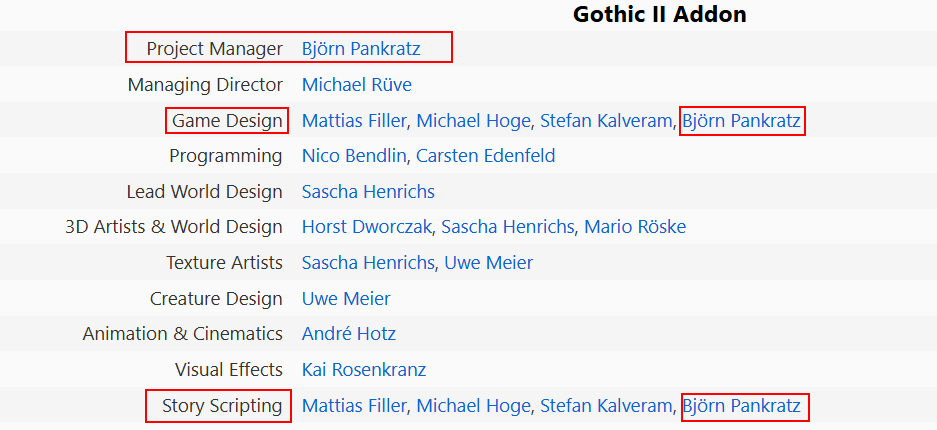Open Michael Rüve's credits page
Screen dimensions: 937x430
tap(356, 85)
